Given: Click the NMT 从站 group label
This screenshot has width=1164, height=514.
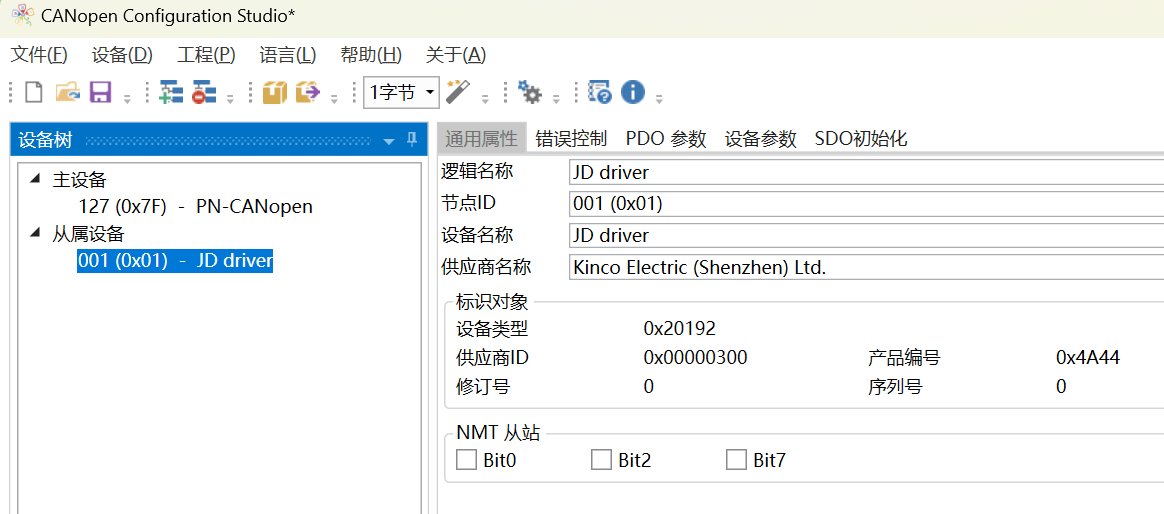Looking at the screenshot, I should tap(498, 434).
